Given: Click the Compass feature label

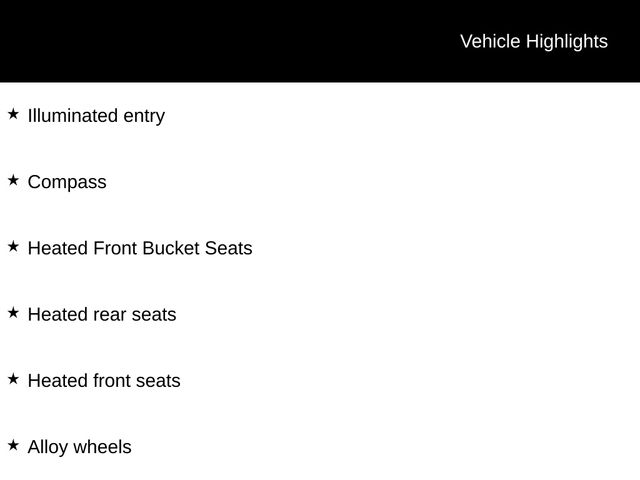Looking at the screenshot, I should pyautogui.click(x=67, y=182).
